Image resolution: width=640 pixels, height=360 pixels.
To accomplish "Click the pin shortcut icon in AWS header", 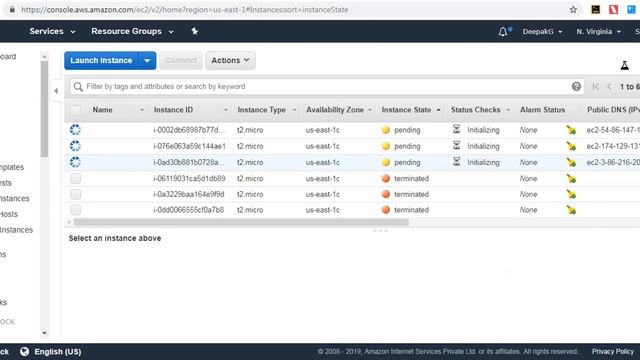I will coord(195,31).
